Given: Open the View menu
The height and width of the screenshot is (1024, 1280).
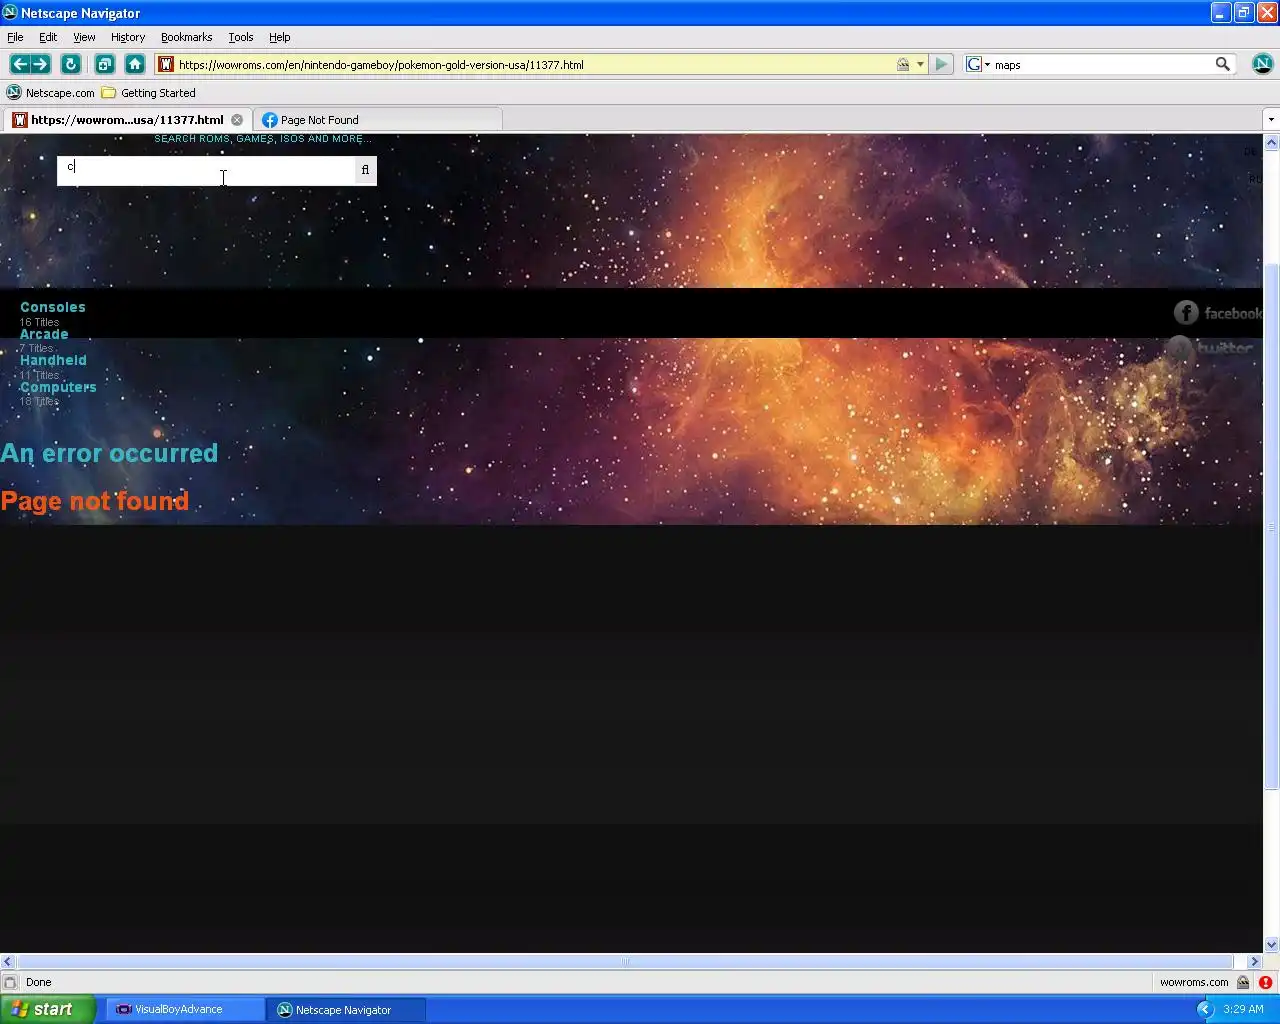Looking at the screenshot, I should pyautogui.click(x=84, y=37).
